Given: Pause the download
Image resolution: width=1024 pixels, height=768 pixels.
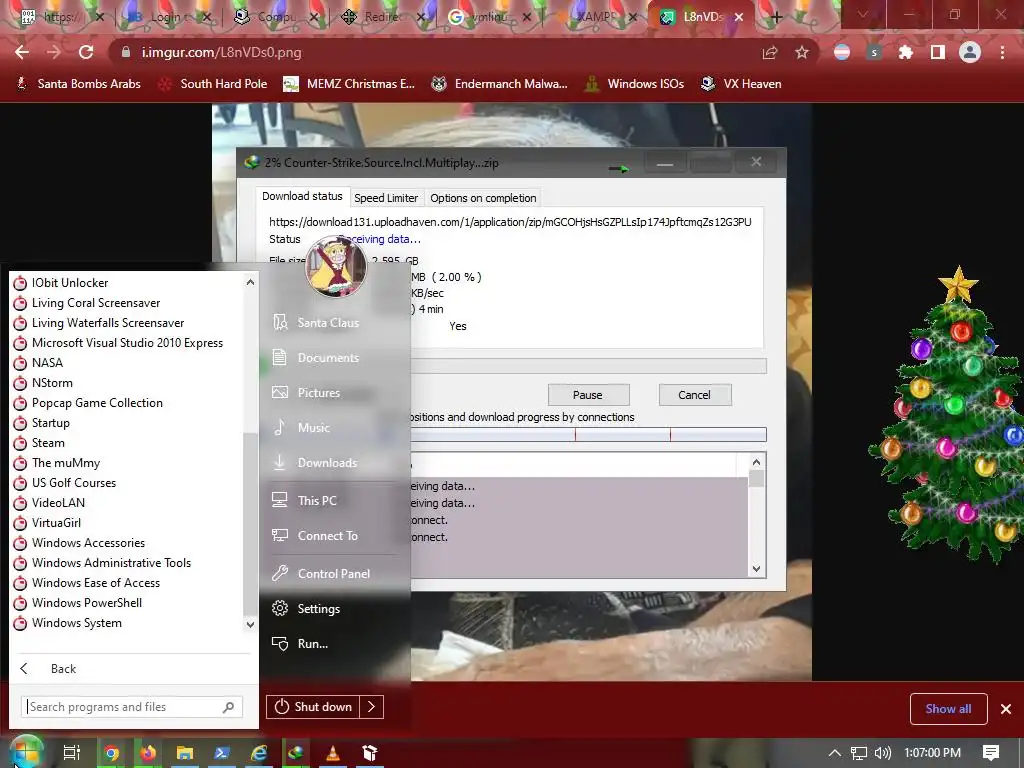Looking at the screenshot, I should click(x=588, y=394).
